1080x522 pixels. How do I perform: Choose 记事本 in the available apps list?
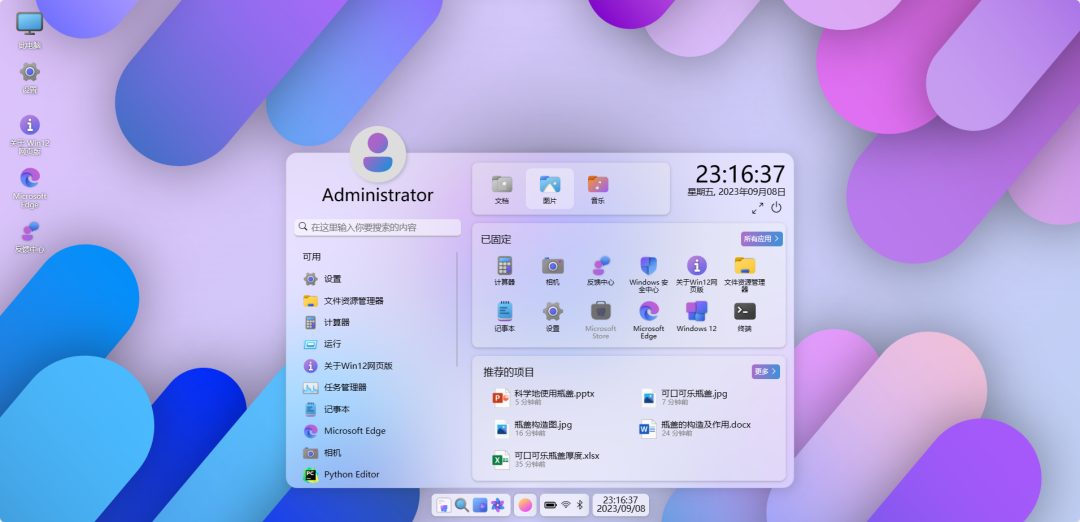tap(375, 409)
